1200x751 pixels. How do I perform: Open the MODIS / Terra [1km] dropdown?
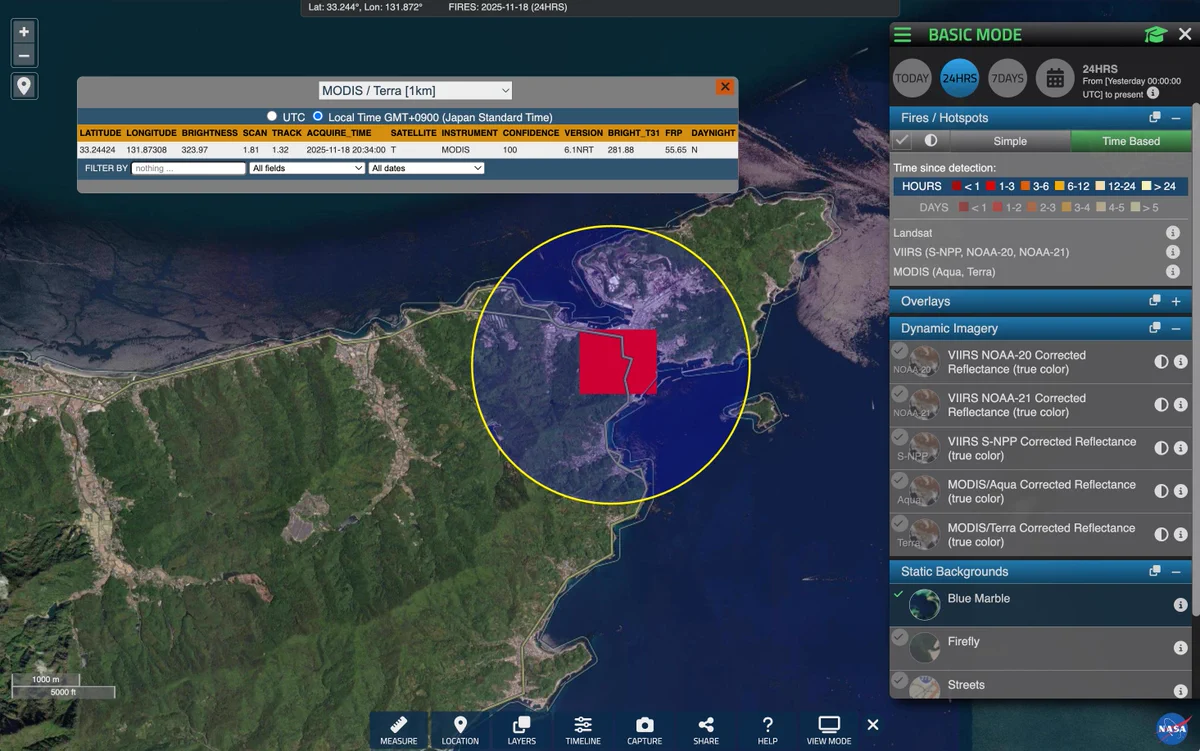point(415,91)
